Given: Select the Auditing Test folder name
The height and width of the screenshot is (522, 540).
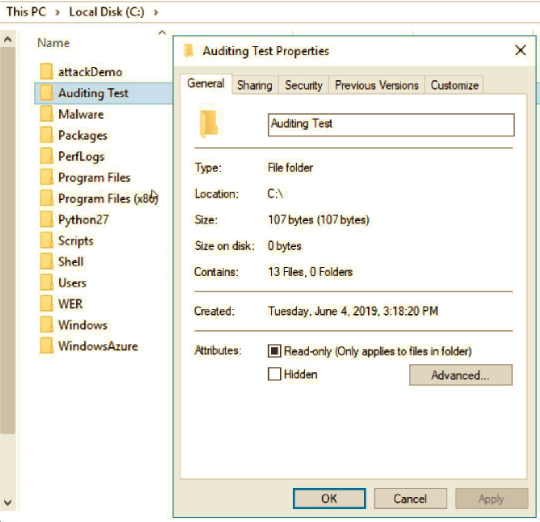Looking at the screenshot, I should (93, 93).
